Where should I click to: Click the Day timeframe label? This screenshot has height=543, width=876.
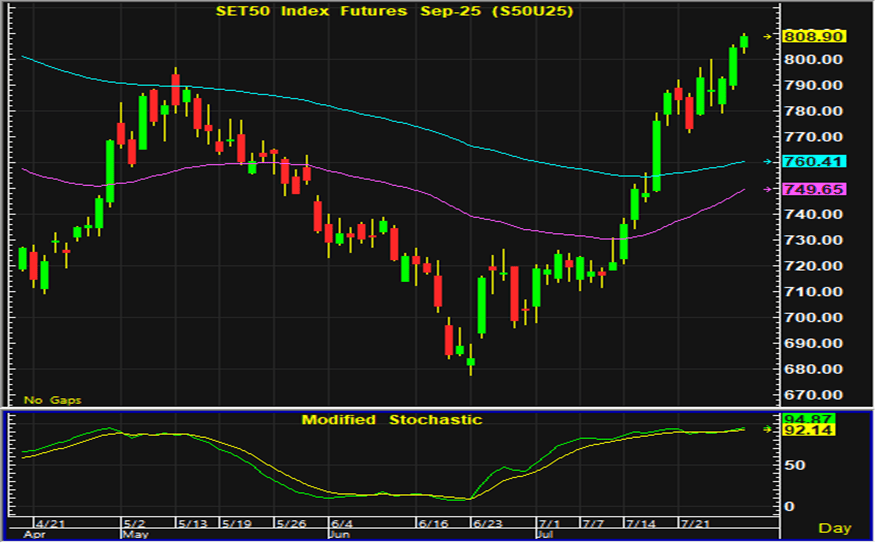(x=835, y=527)
